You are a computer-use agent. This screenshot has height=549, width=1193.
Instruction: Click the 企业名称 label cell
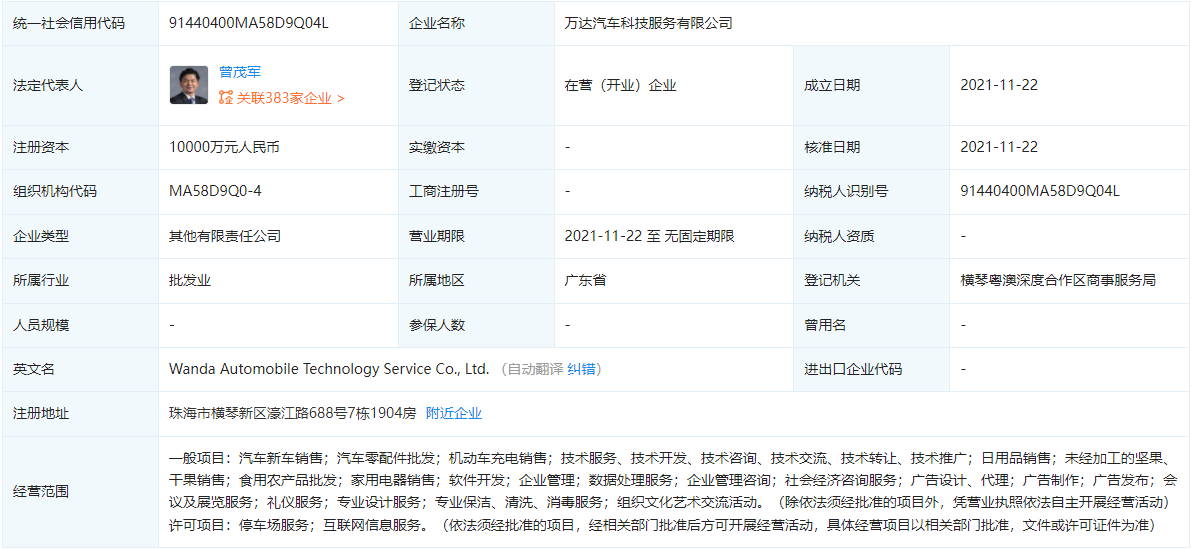tap(476, 24)
